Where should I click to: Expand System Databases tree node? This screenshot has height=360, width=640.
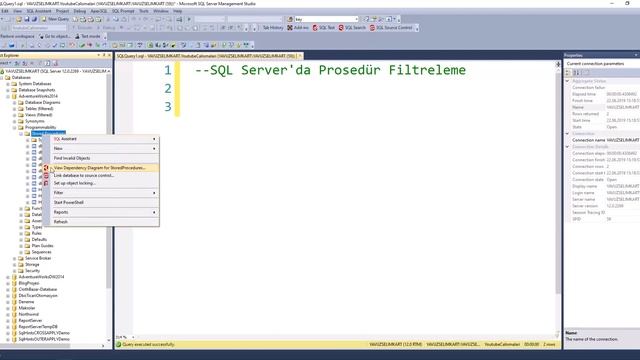8,84
